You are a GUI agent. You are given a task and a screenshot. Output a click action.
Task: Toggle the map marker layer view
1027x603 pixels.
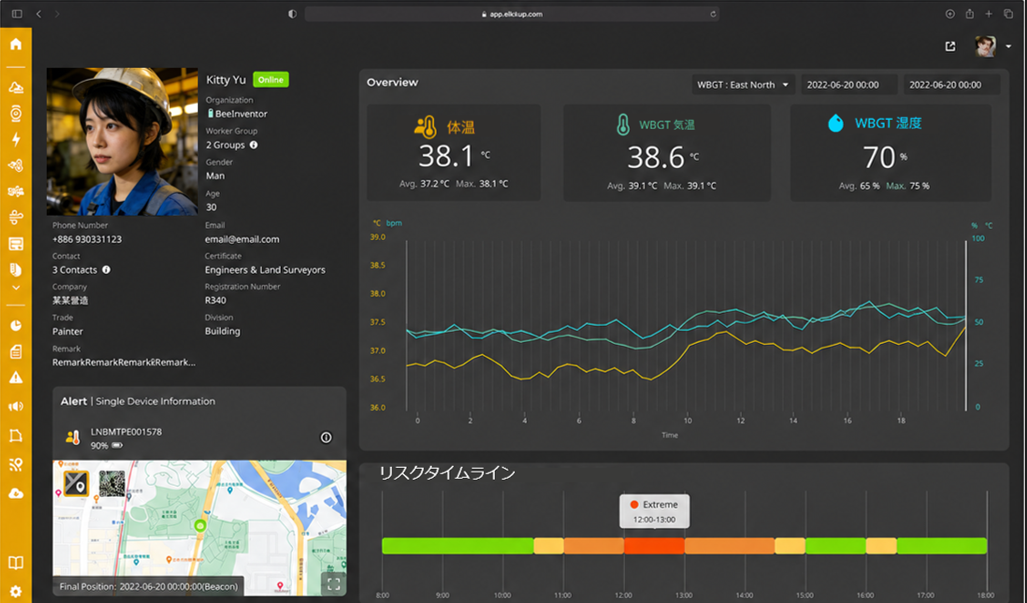(76, 483)
